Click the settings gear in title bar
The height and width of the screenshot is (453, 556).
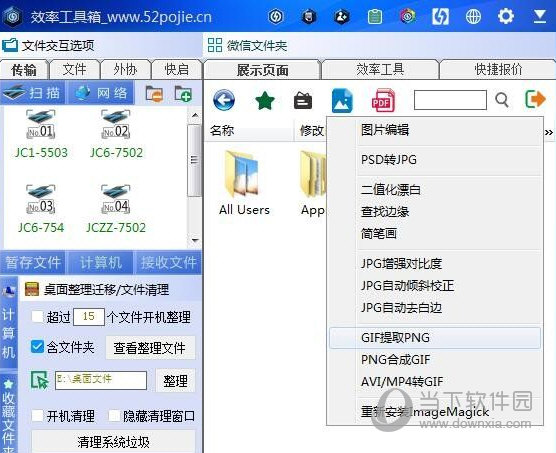point(506,16)
